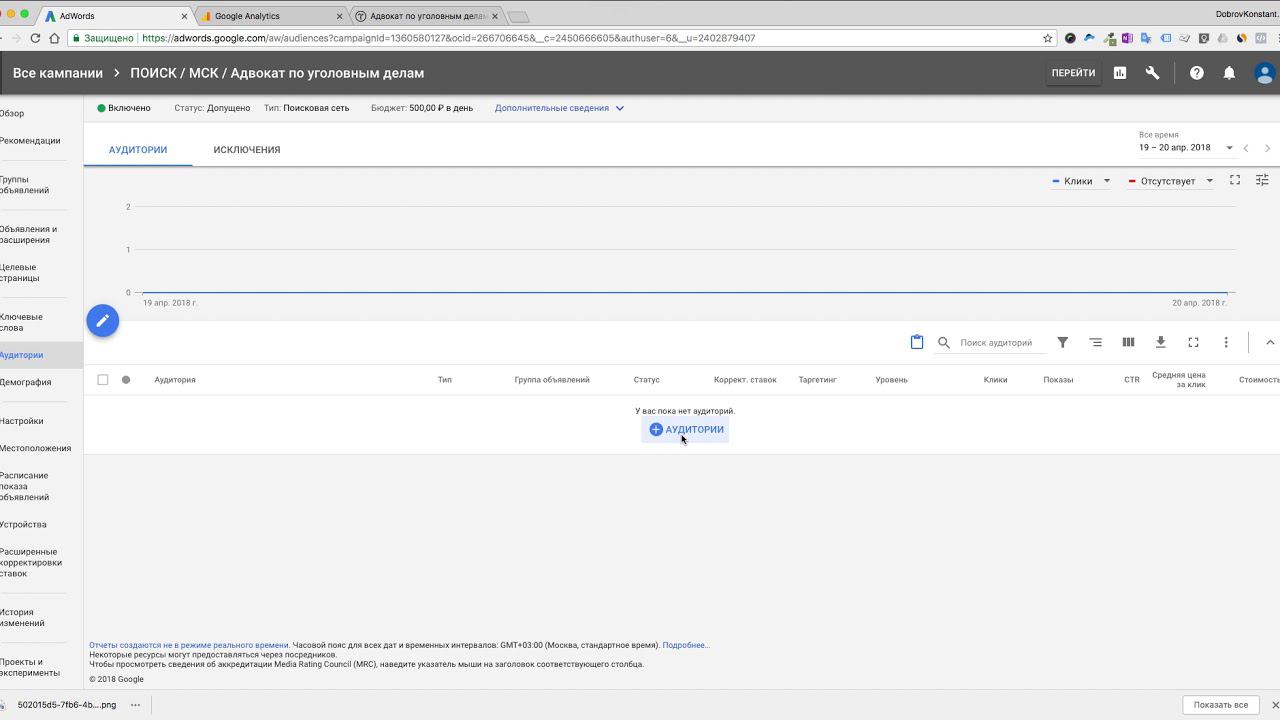Click the Включено campaign status indicator
This screenshot has height=720, width=1280.
point(124,108)
